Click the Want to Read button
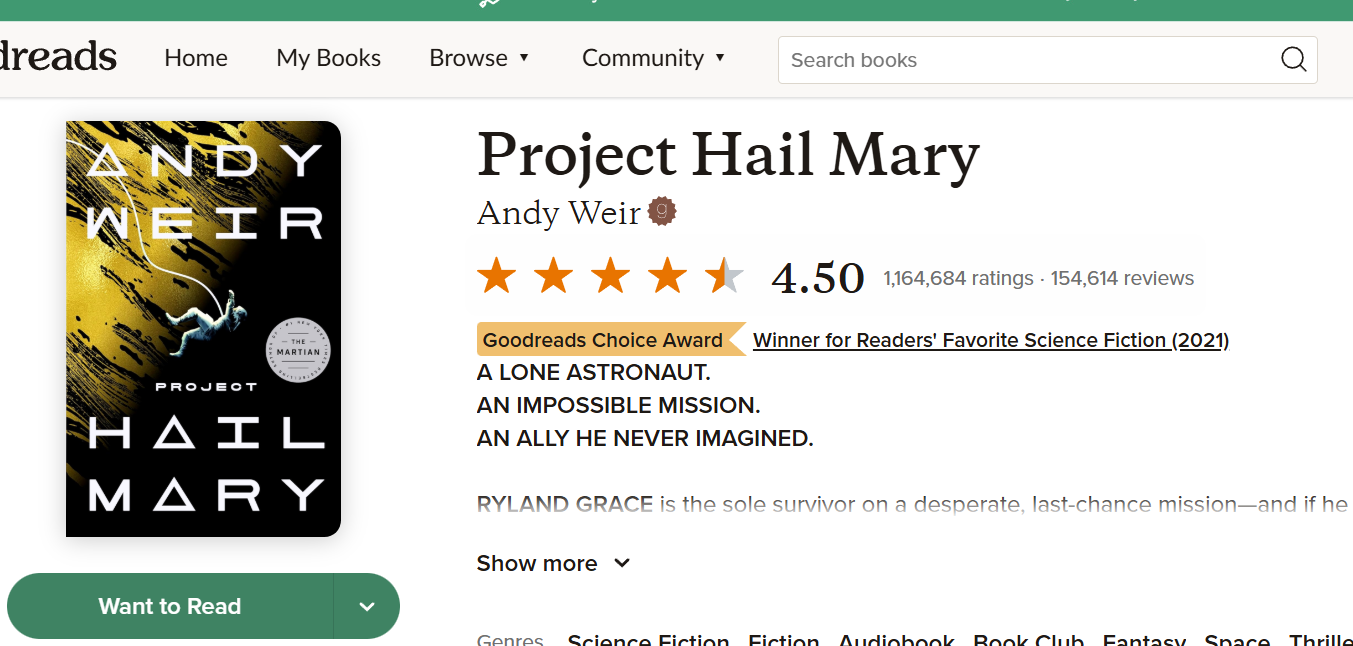 170,606
